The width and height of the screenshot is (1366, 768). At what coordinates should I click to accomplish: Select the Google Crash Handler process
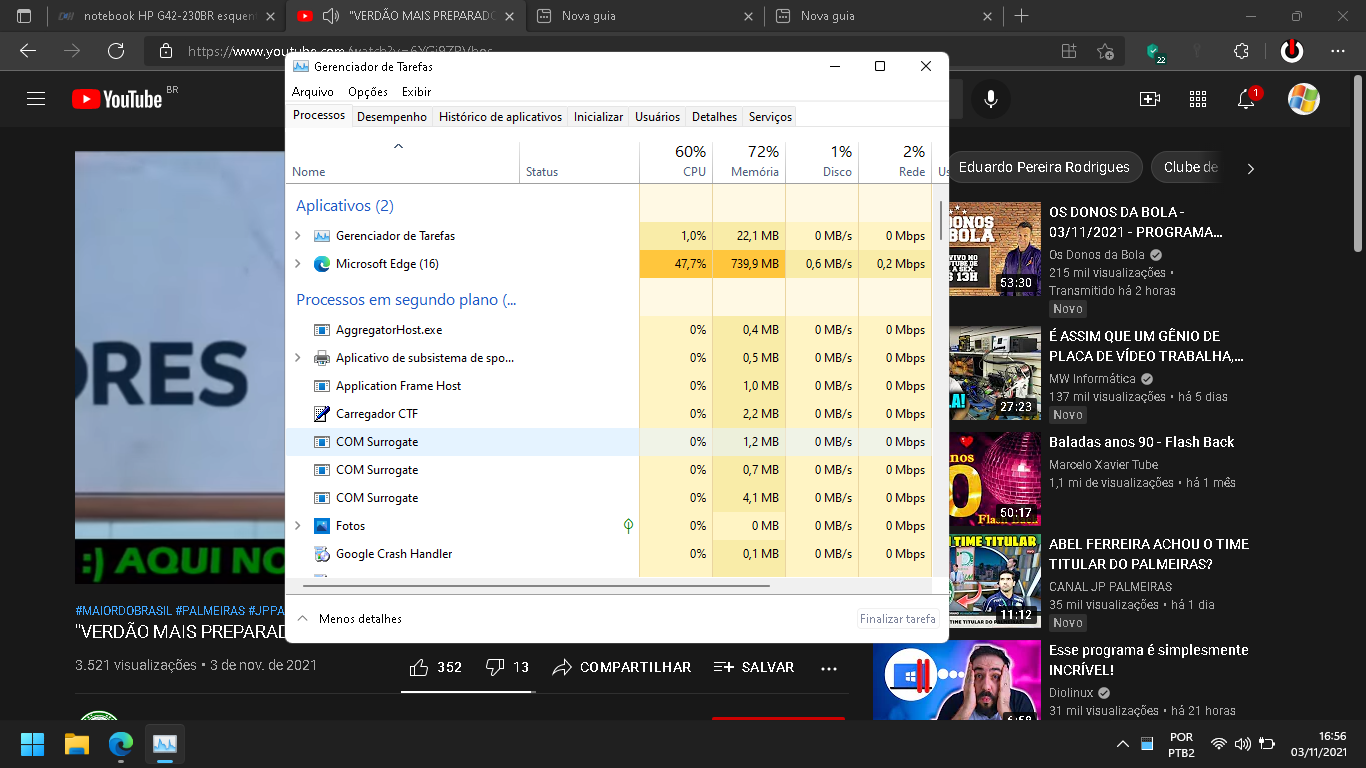pyautogui.click(x=608, y=554)
